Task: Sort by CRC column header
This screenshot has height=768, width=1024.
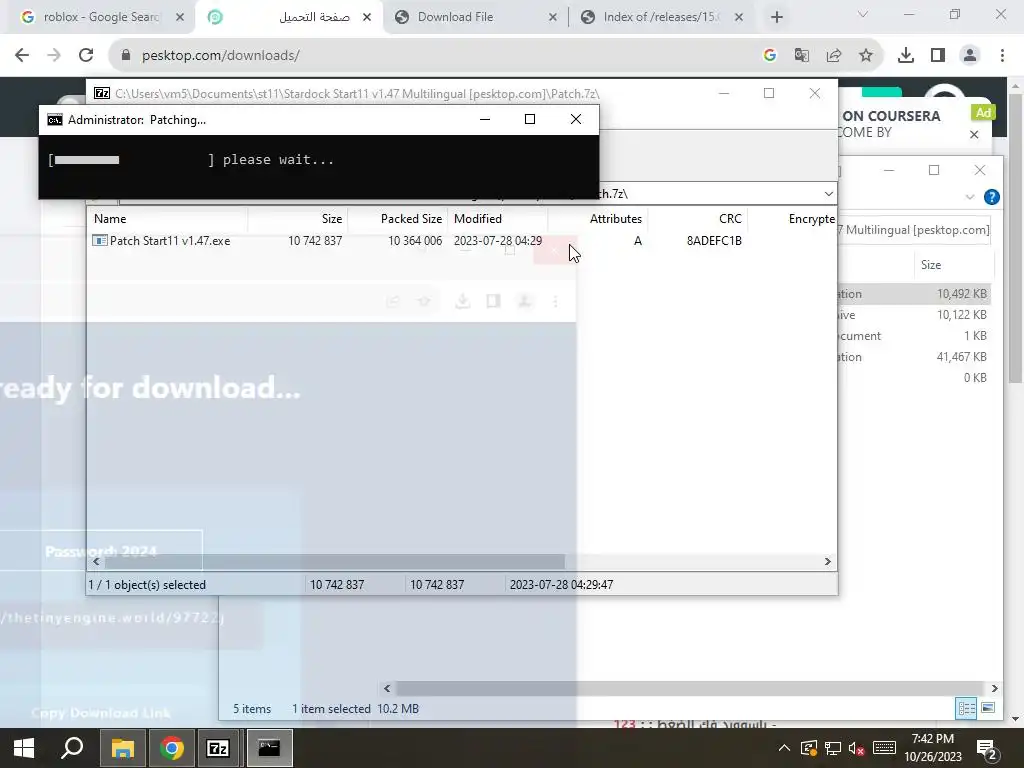Action: click(x=697, y=219)
